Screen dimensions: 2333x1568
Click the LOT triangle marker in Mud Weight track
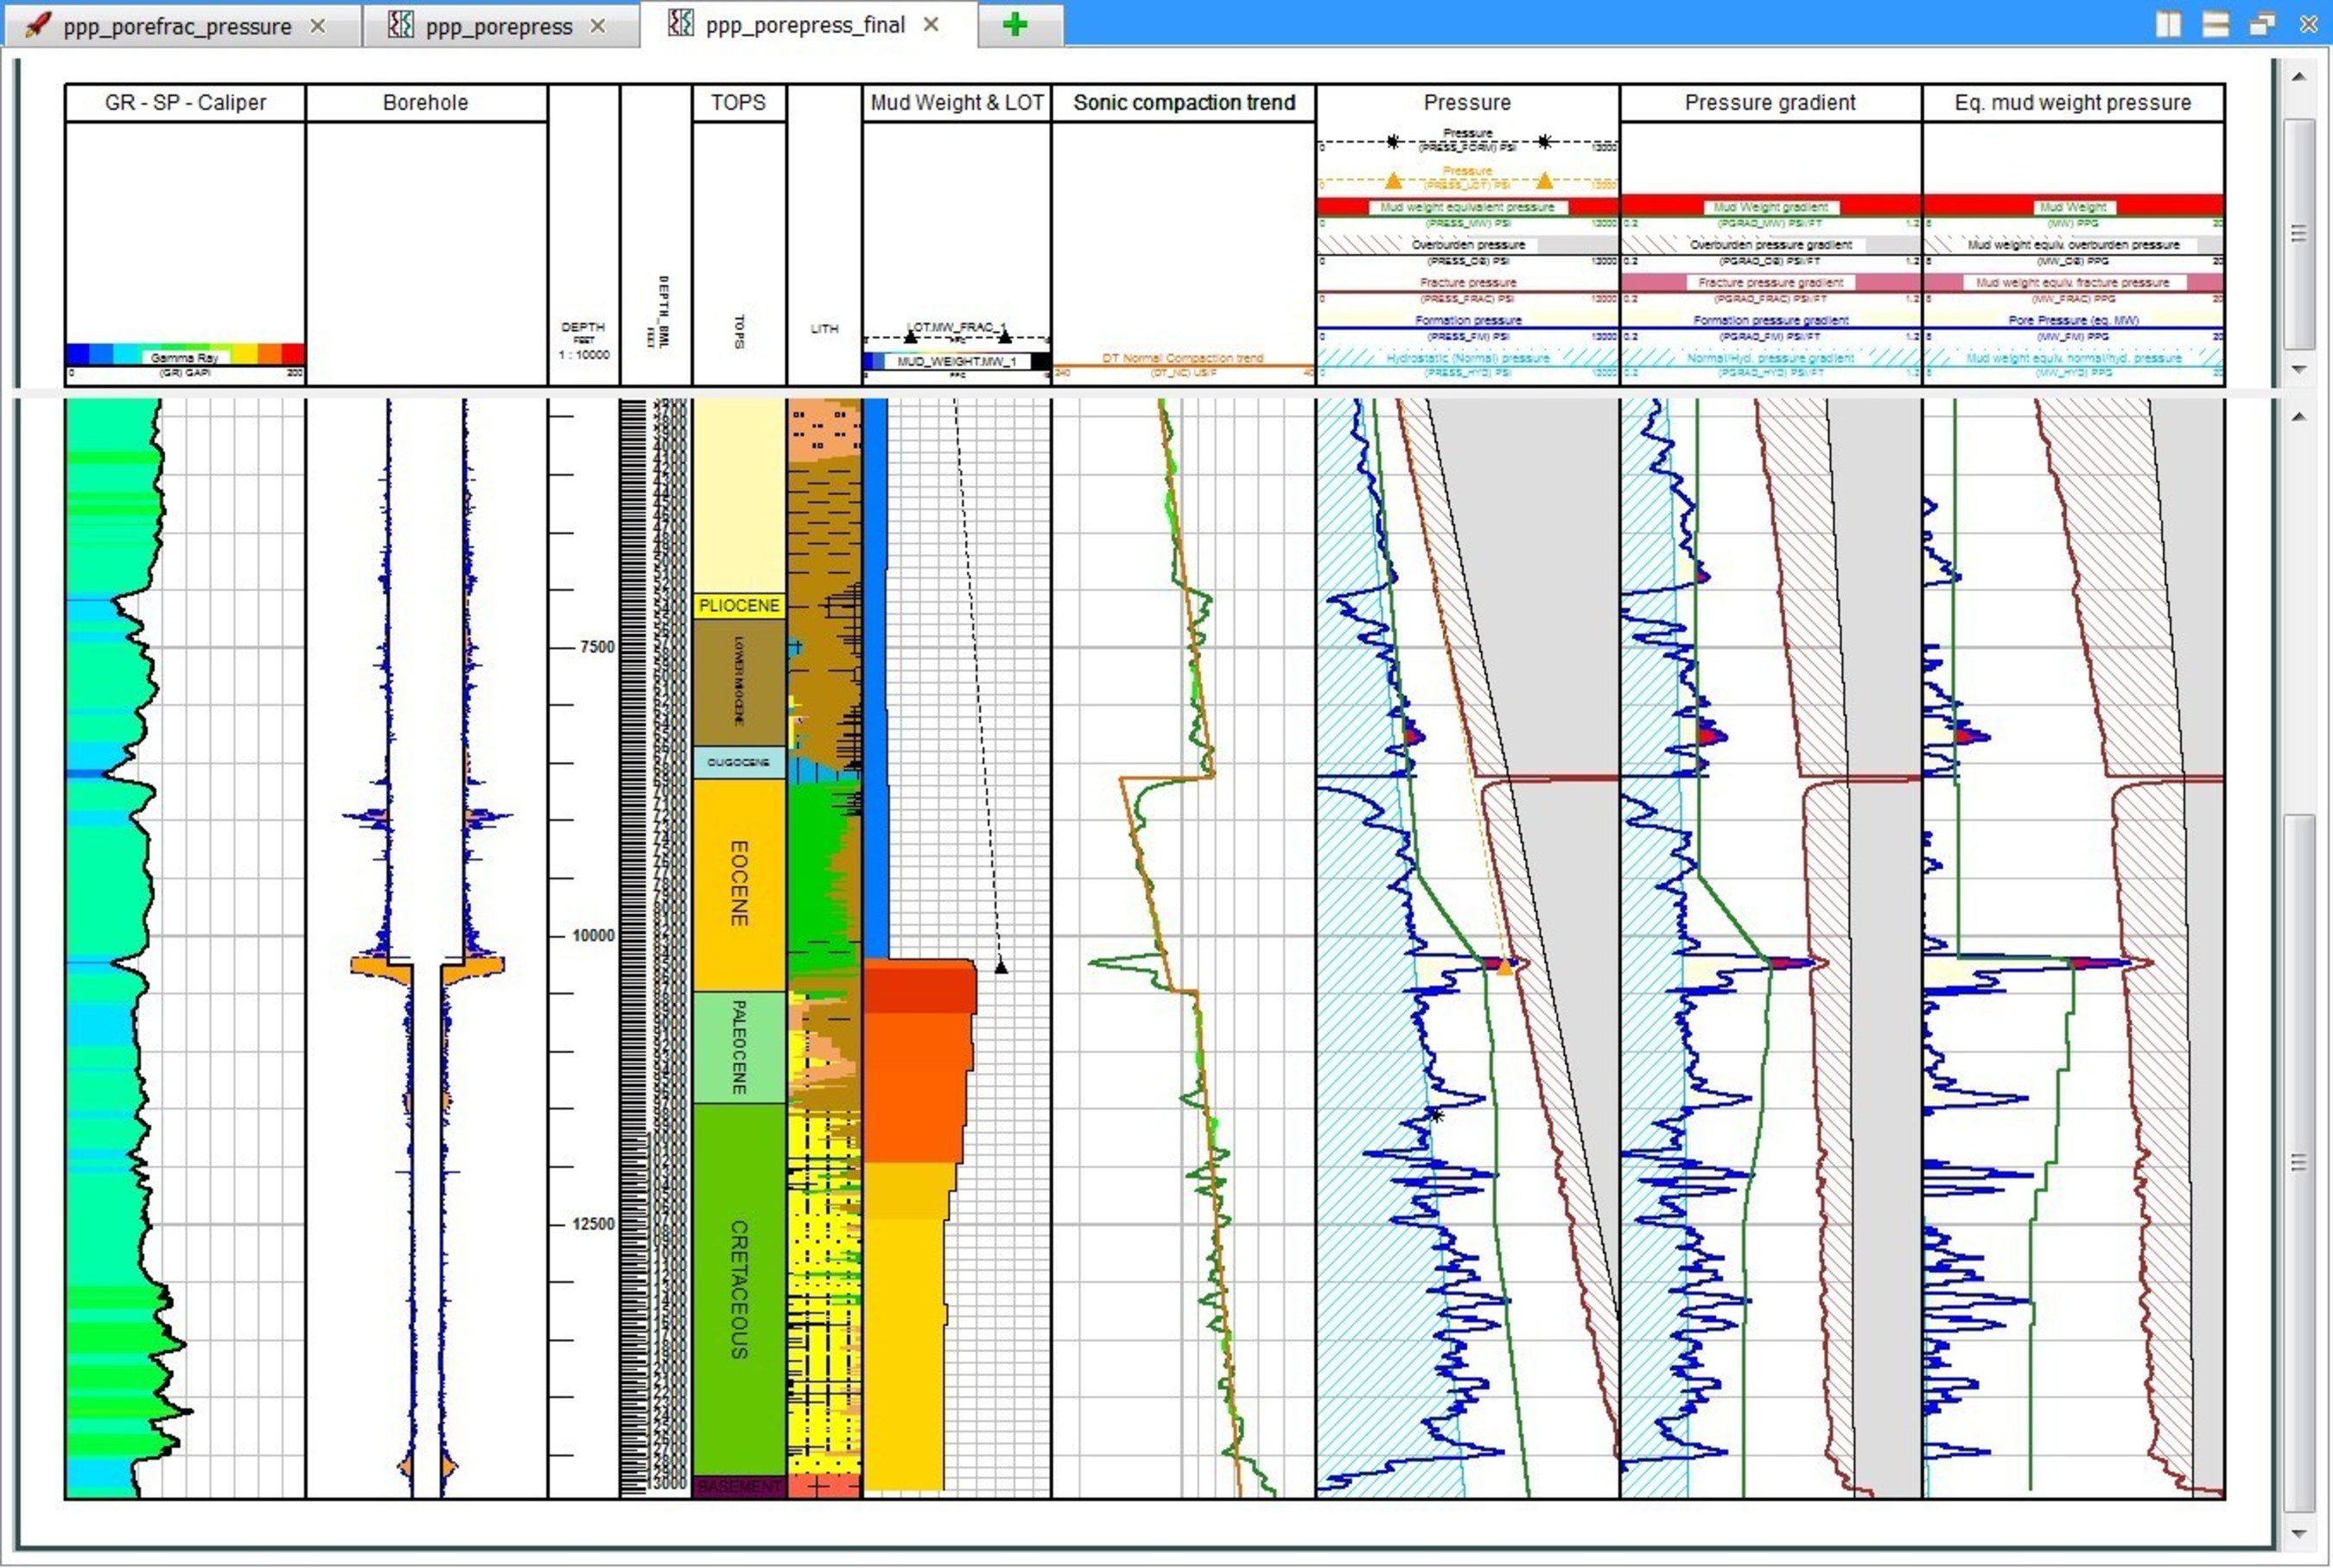tap(1001, 967)
